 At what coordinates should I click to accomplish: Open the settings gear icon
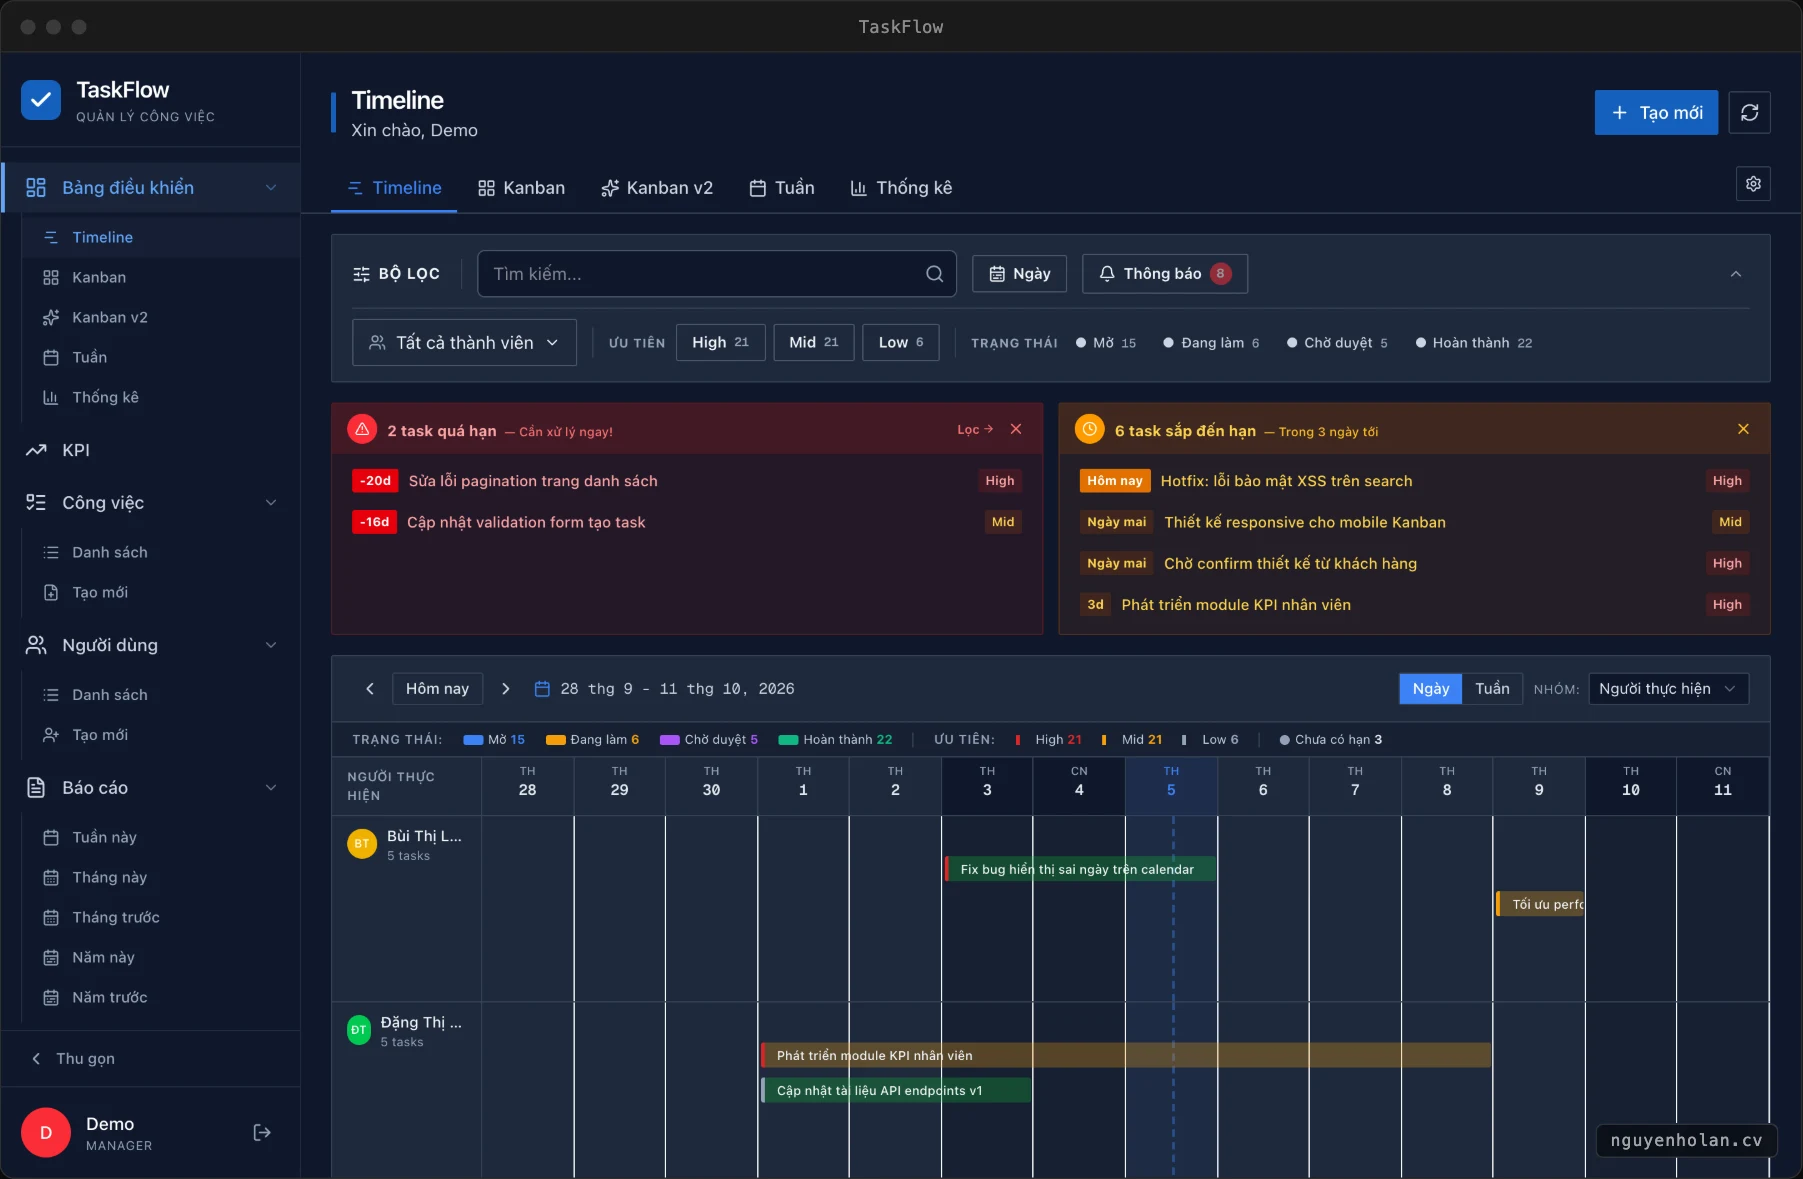[1753, 184]
